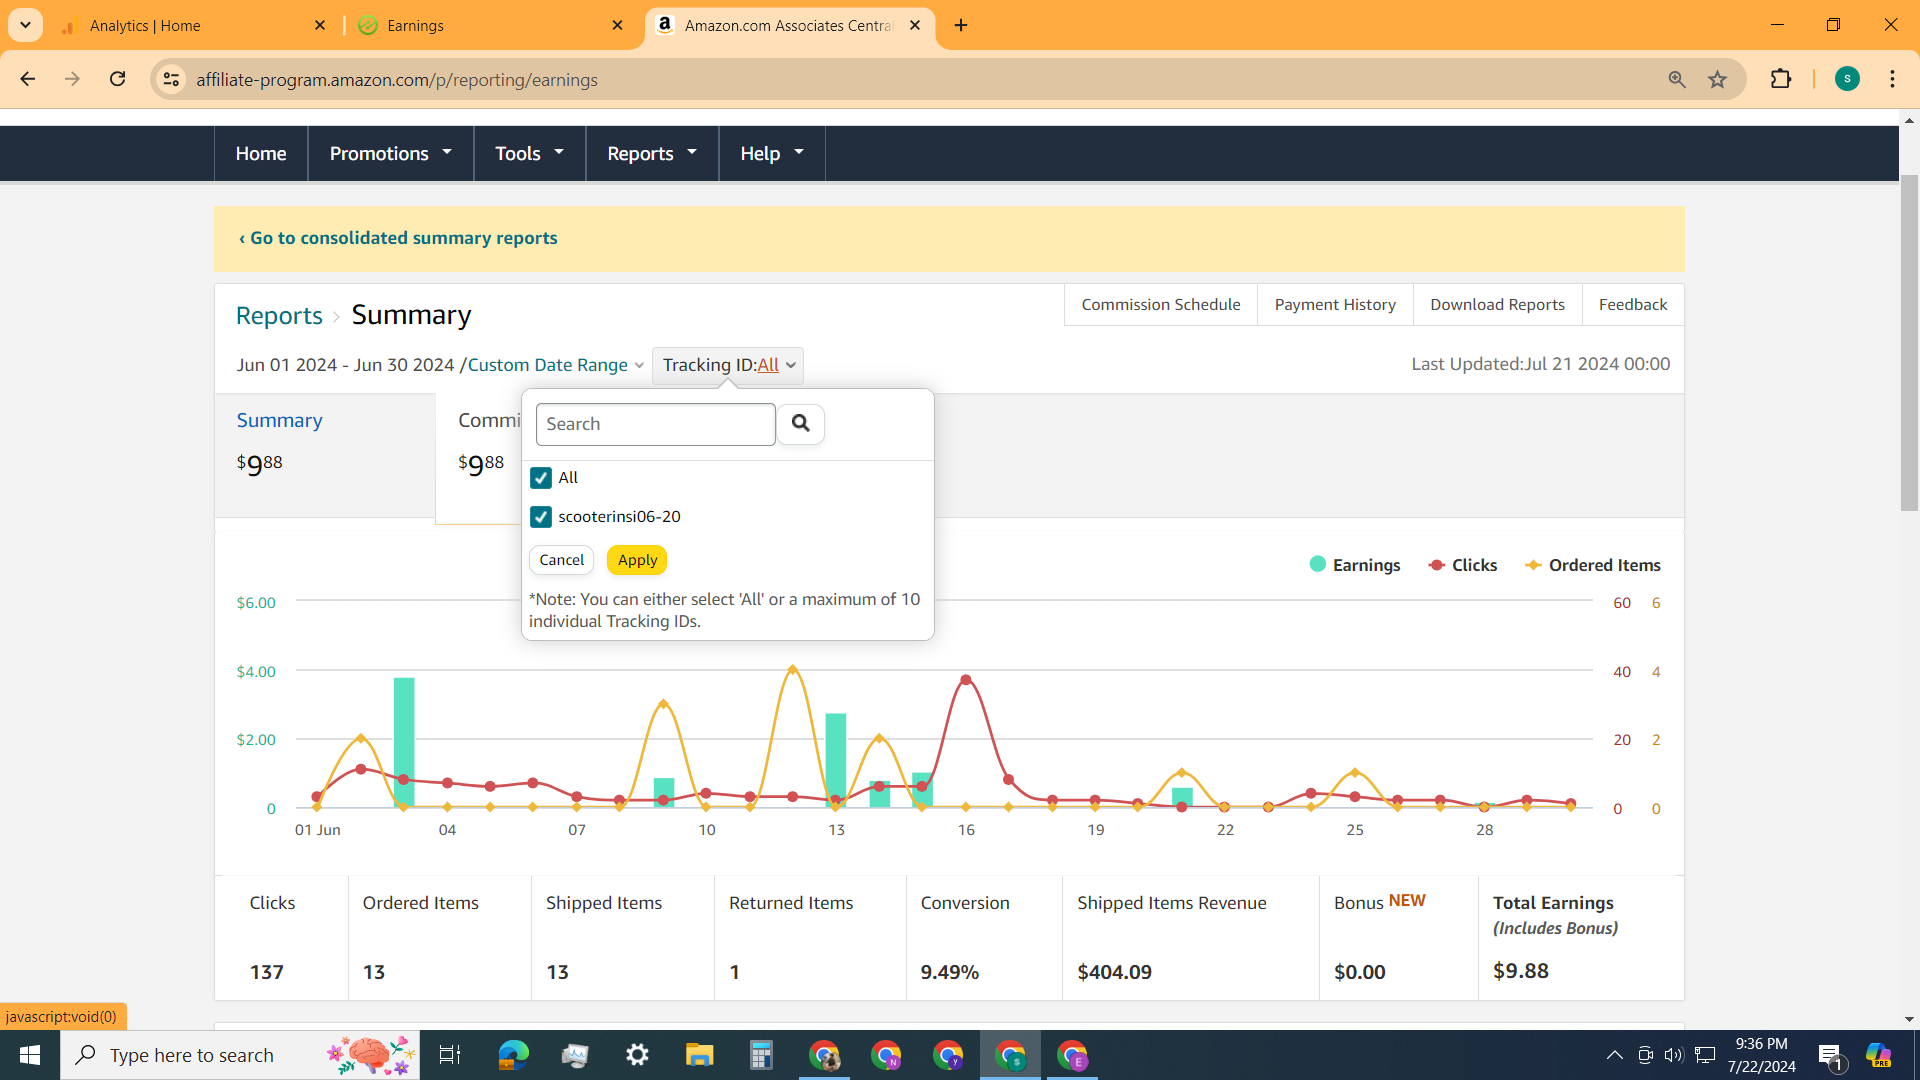Click the Shipped Items Revenue $404.09 value
This screenshot has height=1080, width=1920.
click(x=1114, y=972)
